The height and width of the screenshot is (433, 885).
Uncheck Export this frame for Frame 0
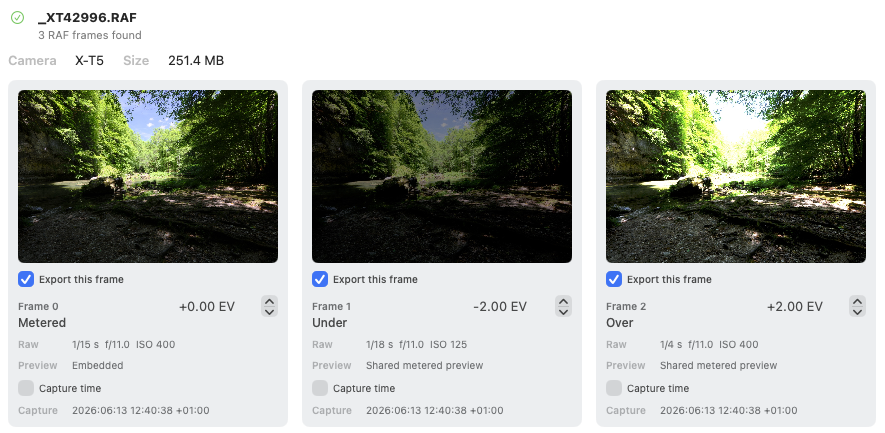click(26, 279)
